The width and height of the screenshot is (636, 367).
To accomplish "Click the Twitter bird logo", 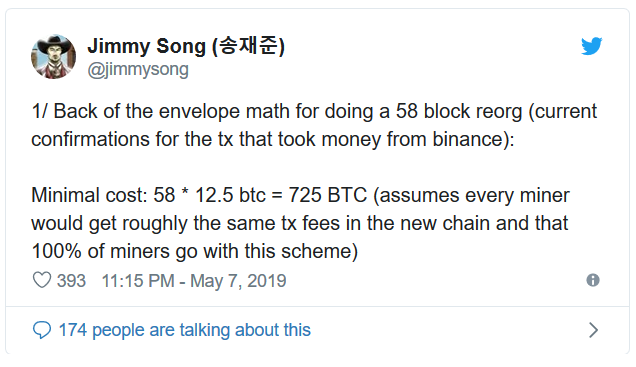I will point(591,46).
